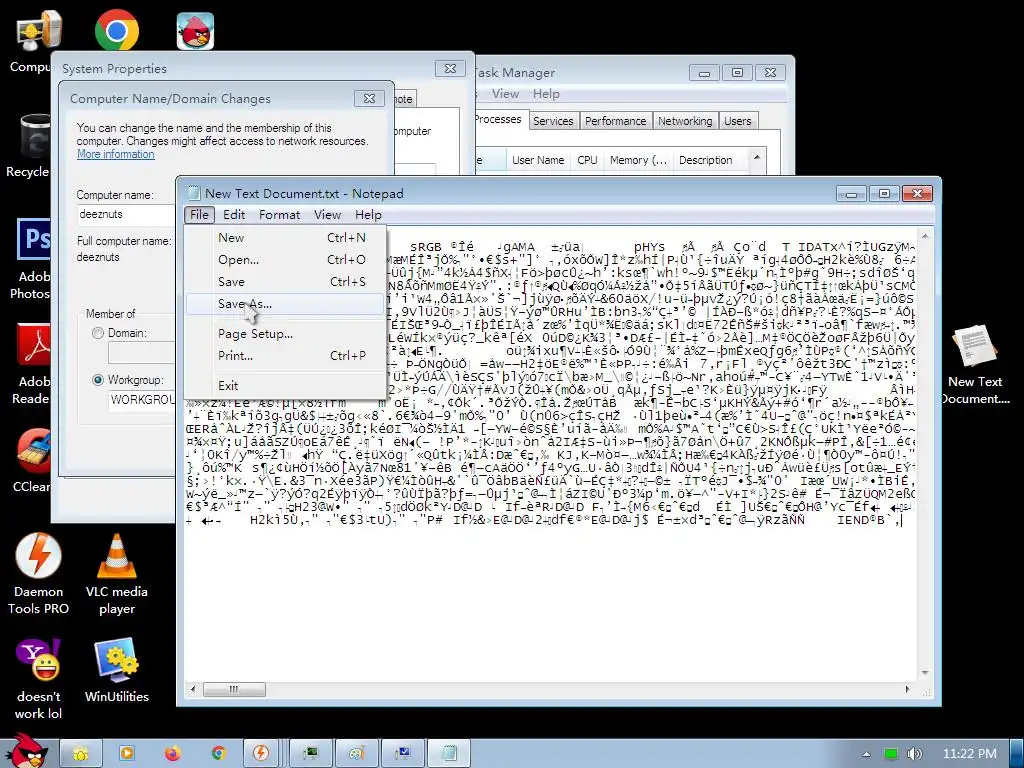Switch to Networking tab in Task Manager
The image size is (1024, 768).
coord(685,121)
